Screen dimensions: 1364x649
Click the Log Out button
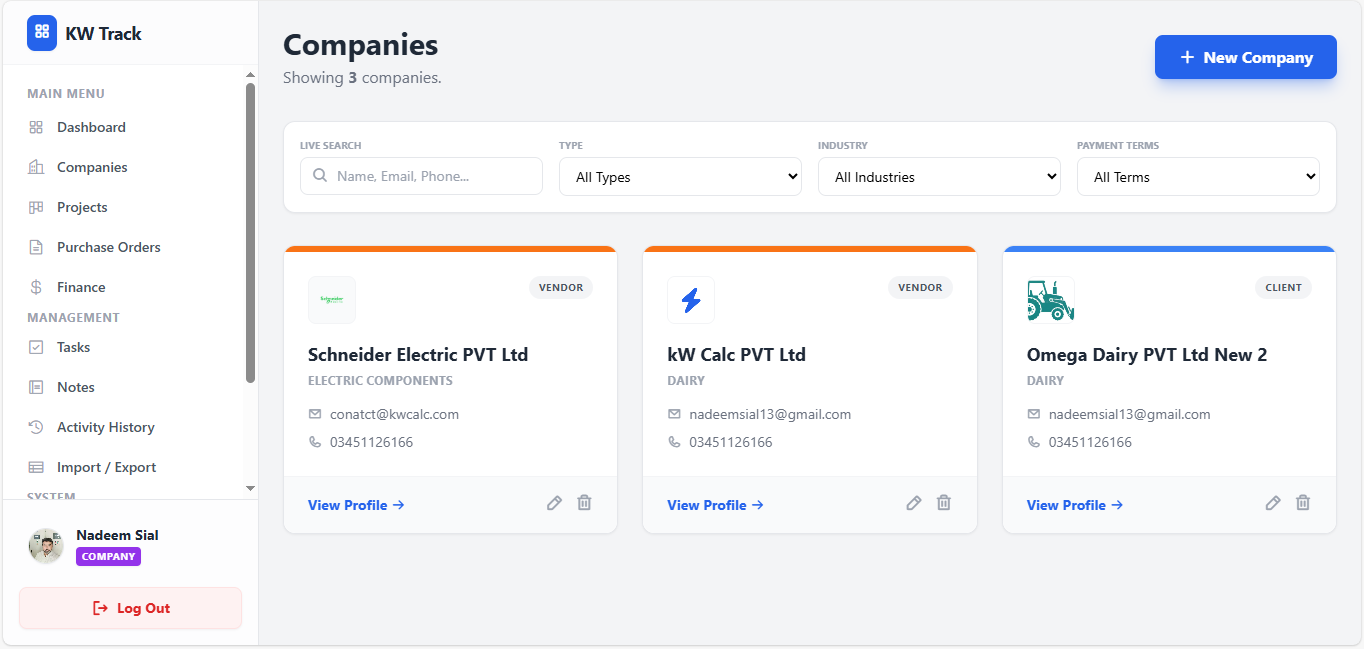[130, 608]
